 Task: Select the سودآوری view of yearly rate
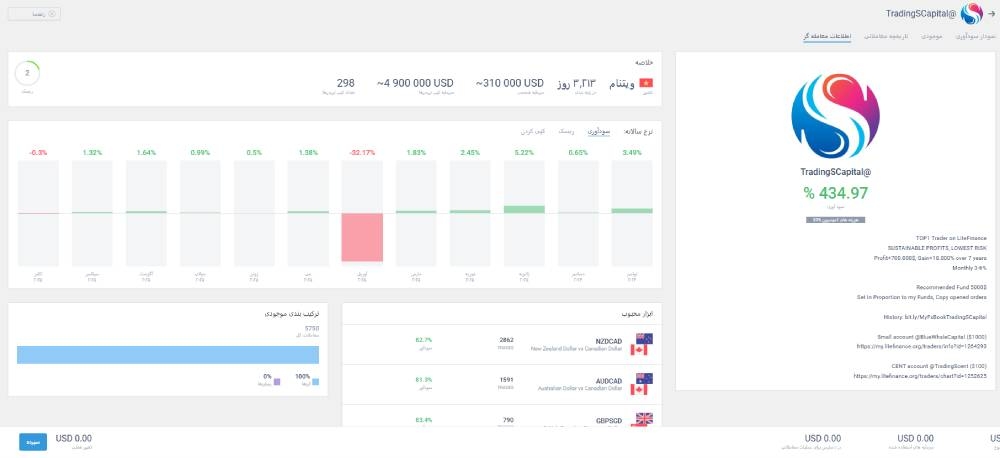point(598,131)
